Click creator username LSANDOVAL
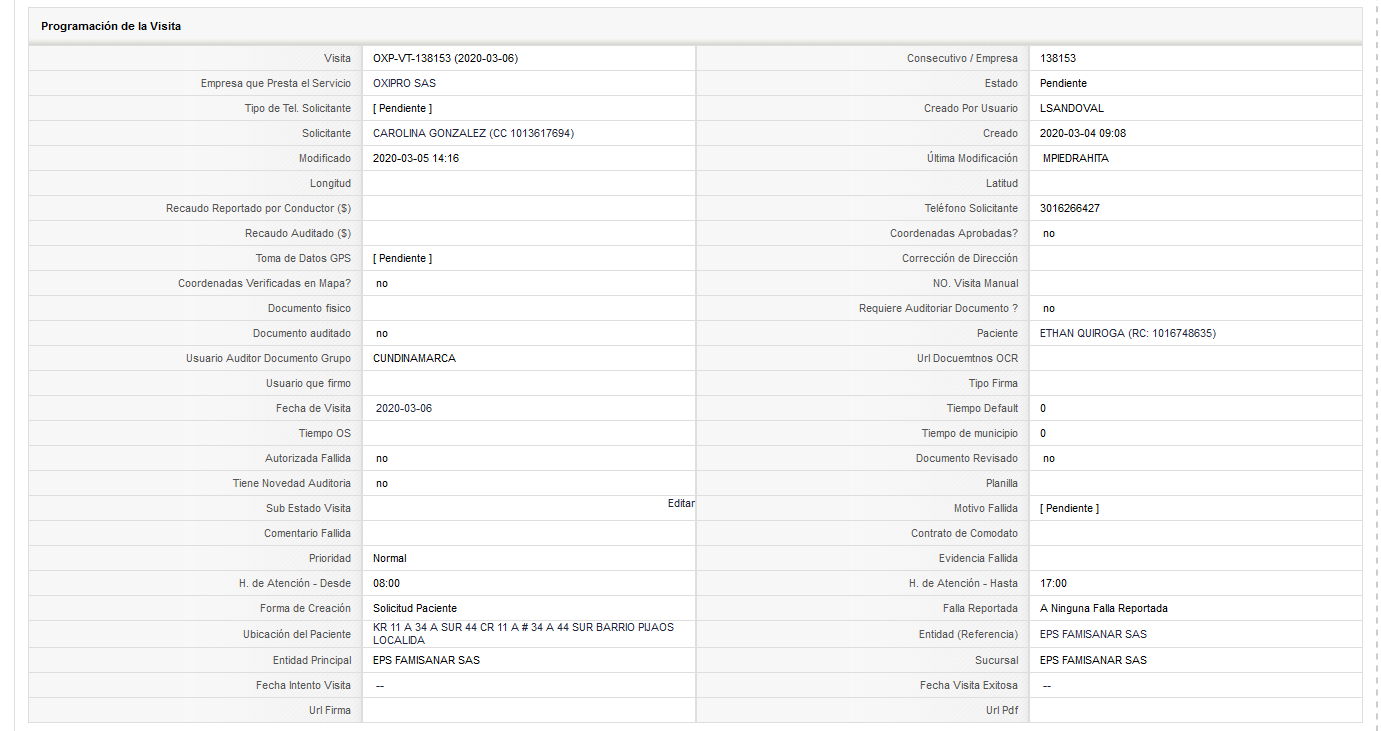The image size is (1381, 731). 1072,108
